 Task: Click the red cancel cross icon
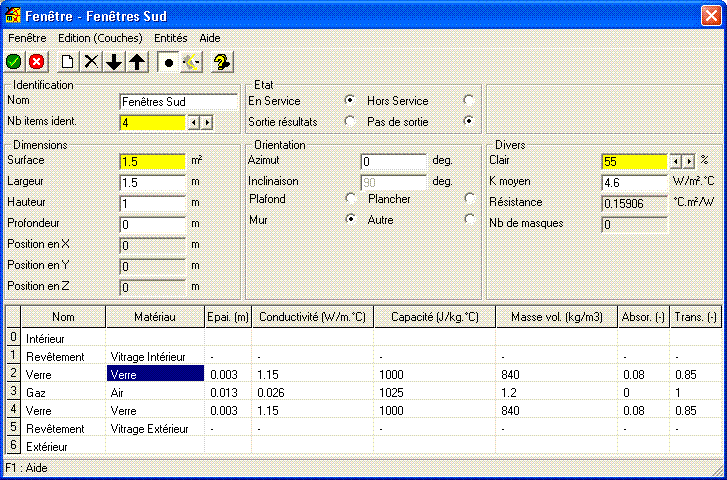[x=36, y=62]
